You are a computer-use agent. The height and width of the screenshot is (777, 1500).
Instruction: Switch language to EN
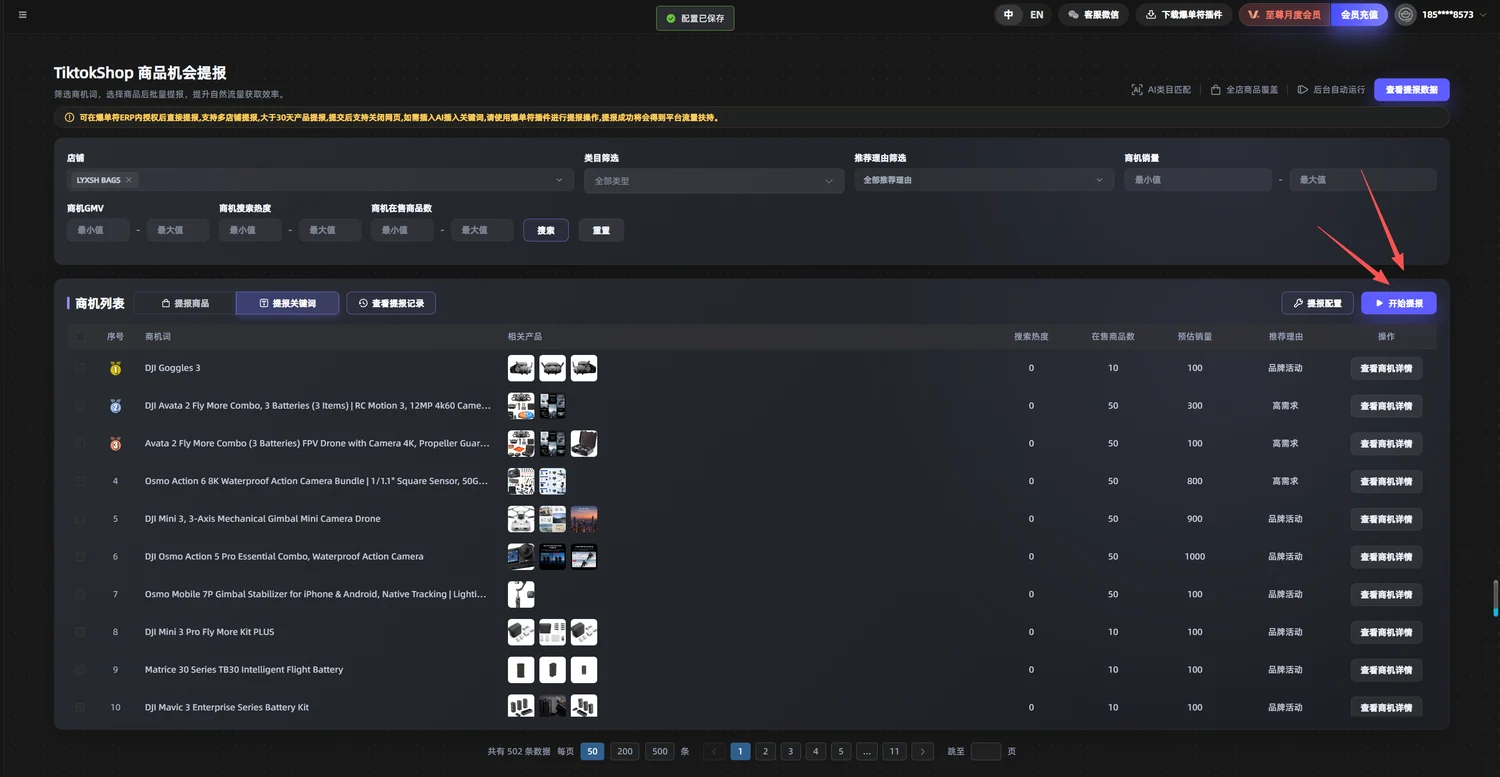(x=1037, y=15)
